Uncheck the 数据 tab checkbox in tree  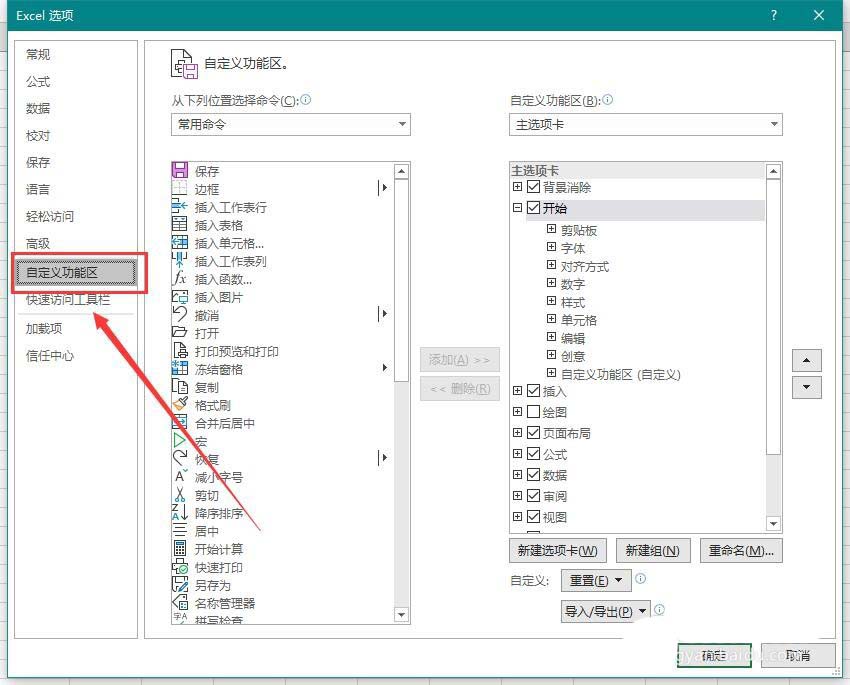click(533, 475)
